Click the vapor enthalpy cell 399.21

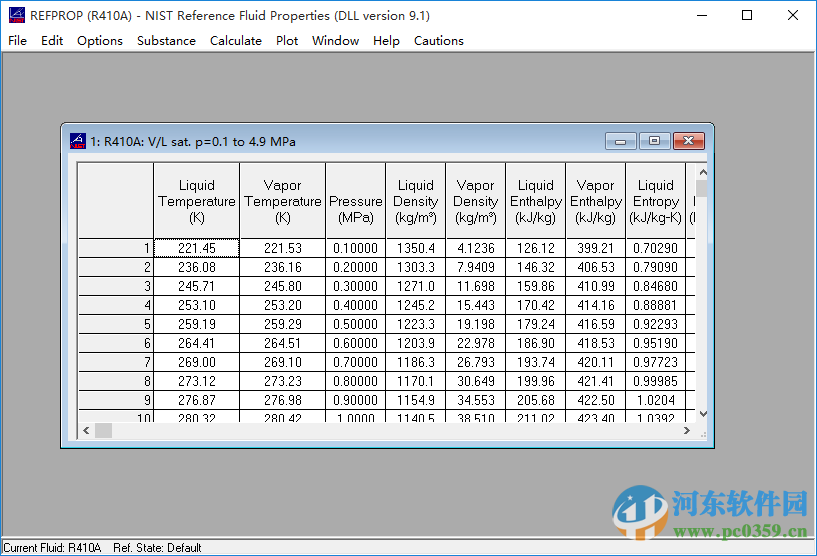595,248
